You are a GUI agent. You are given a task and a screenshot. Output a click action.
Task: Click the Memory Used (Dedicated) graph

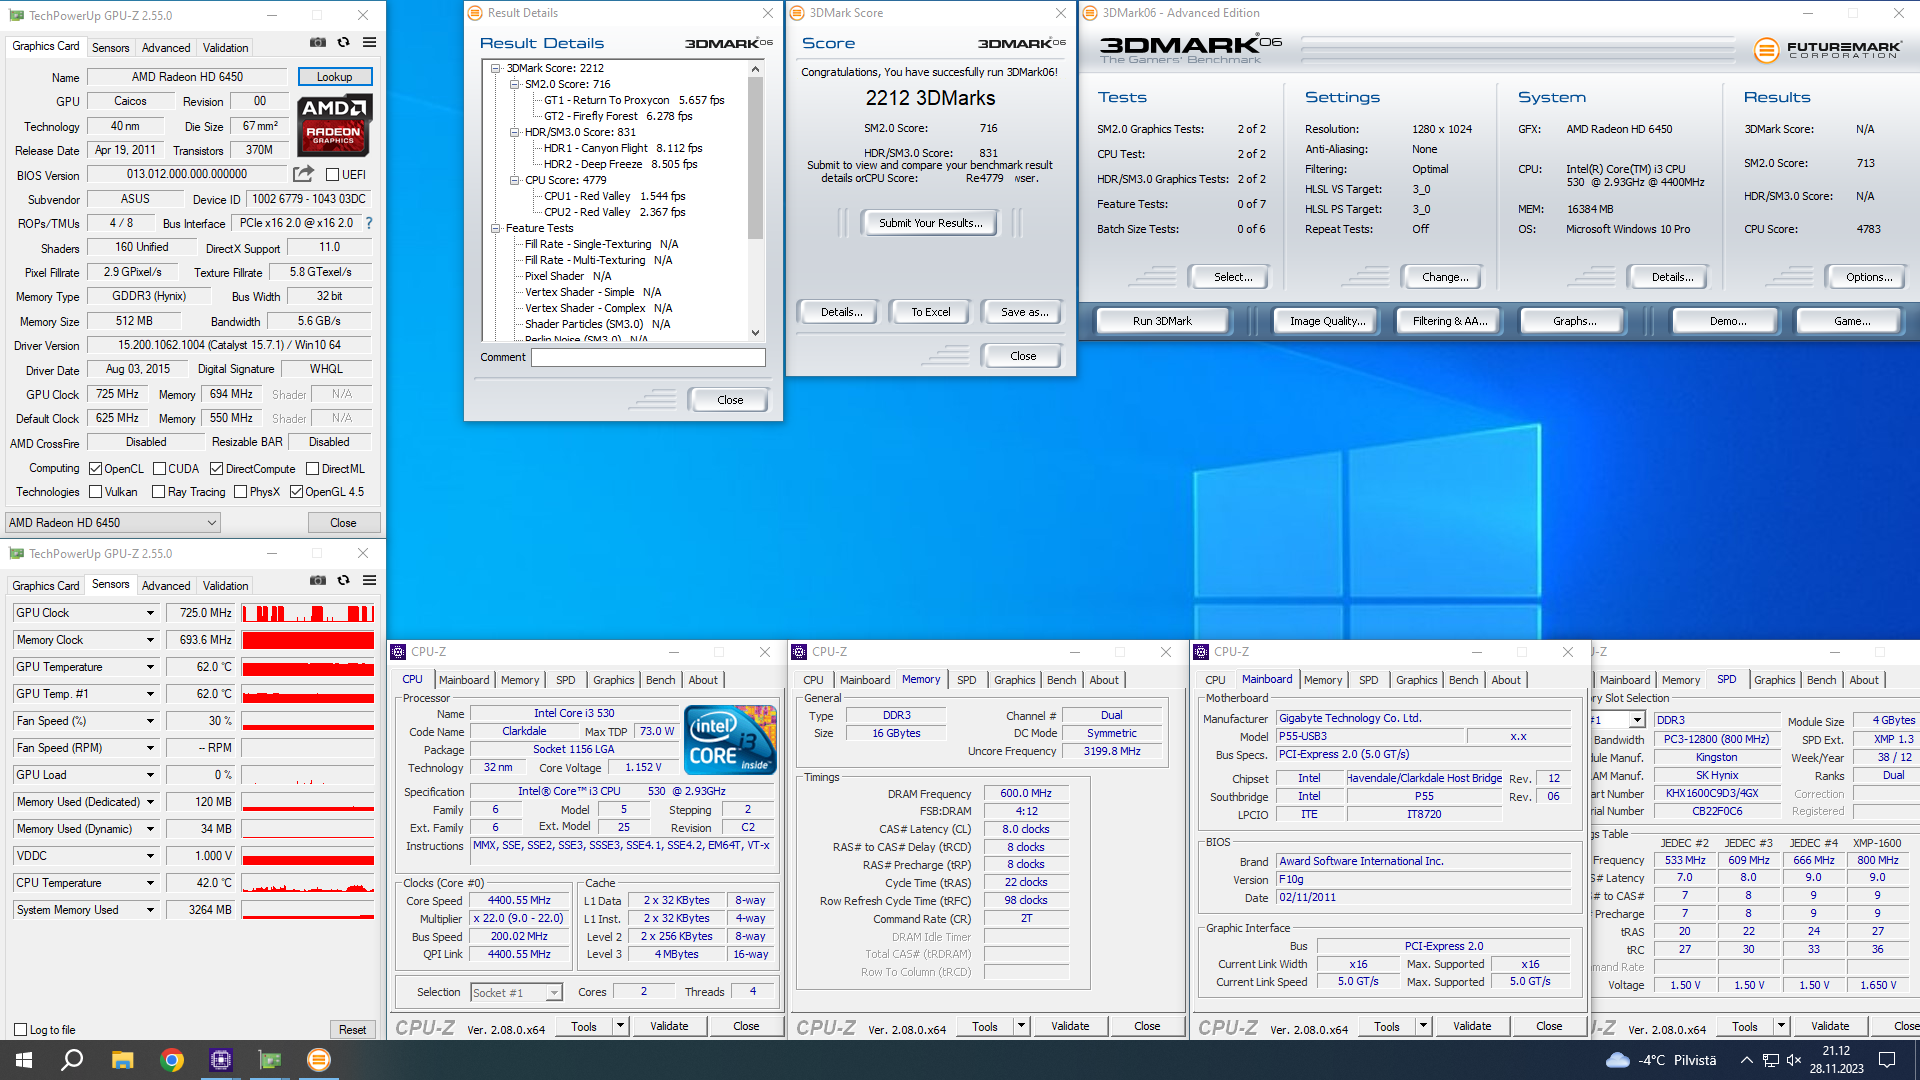pyautogui.click(x=308, y=802)
